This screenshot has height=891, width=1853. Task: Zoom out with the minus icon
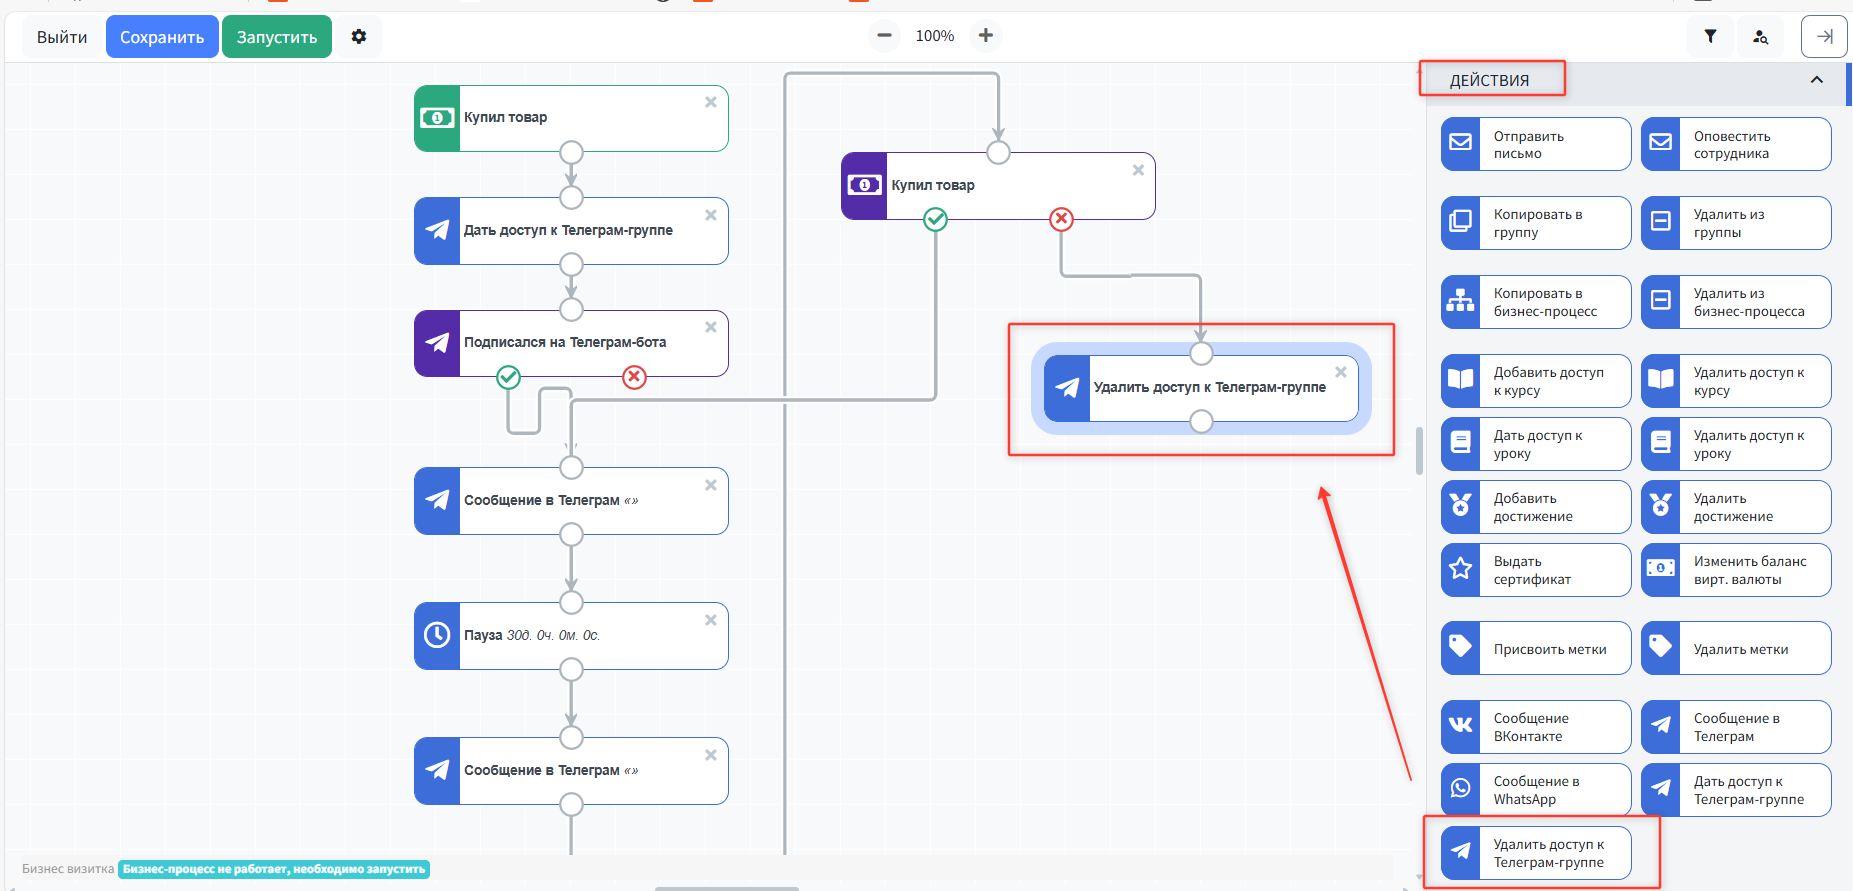884,36
